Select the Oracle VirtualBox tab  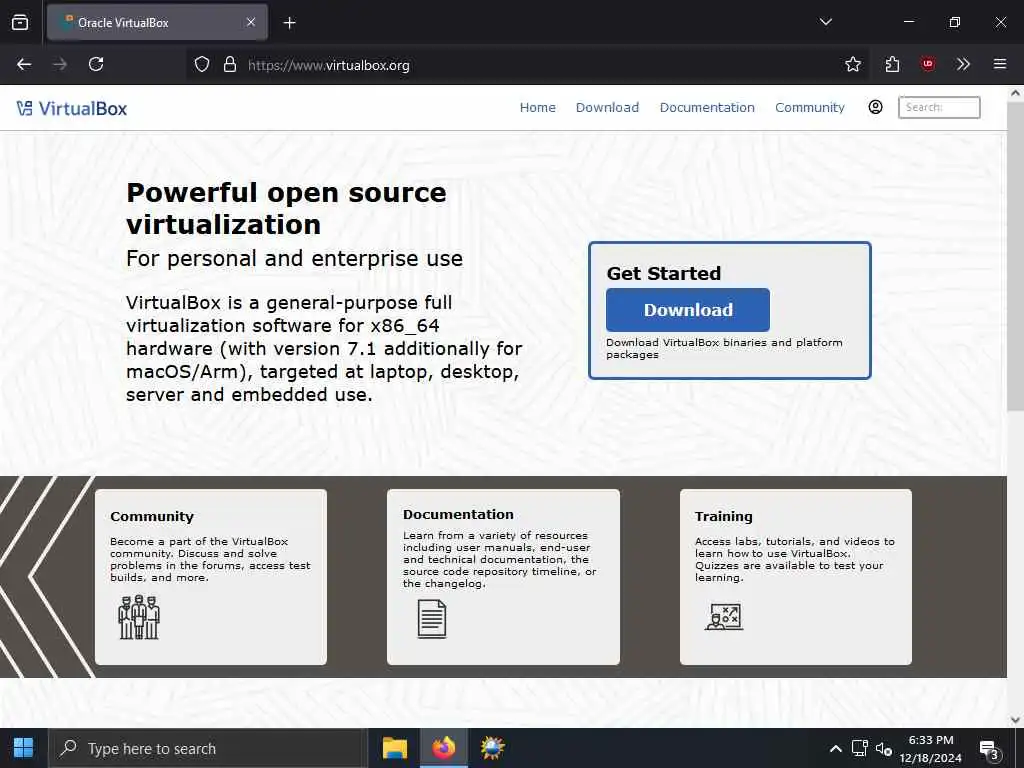coord(157,22)
